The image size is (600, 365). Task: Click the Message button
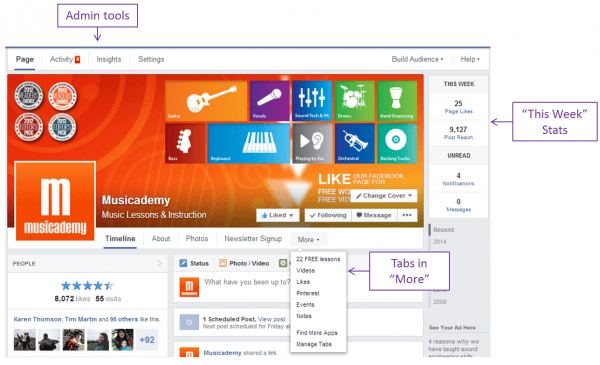pos(374,215)
